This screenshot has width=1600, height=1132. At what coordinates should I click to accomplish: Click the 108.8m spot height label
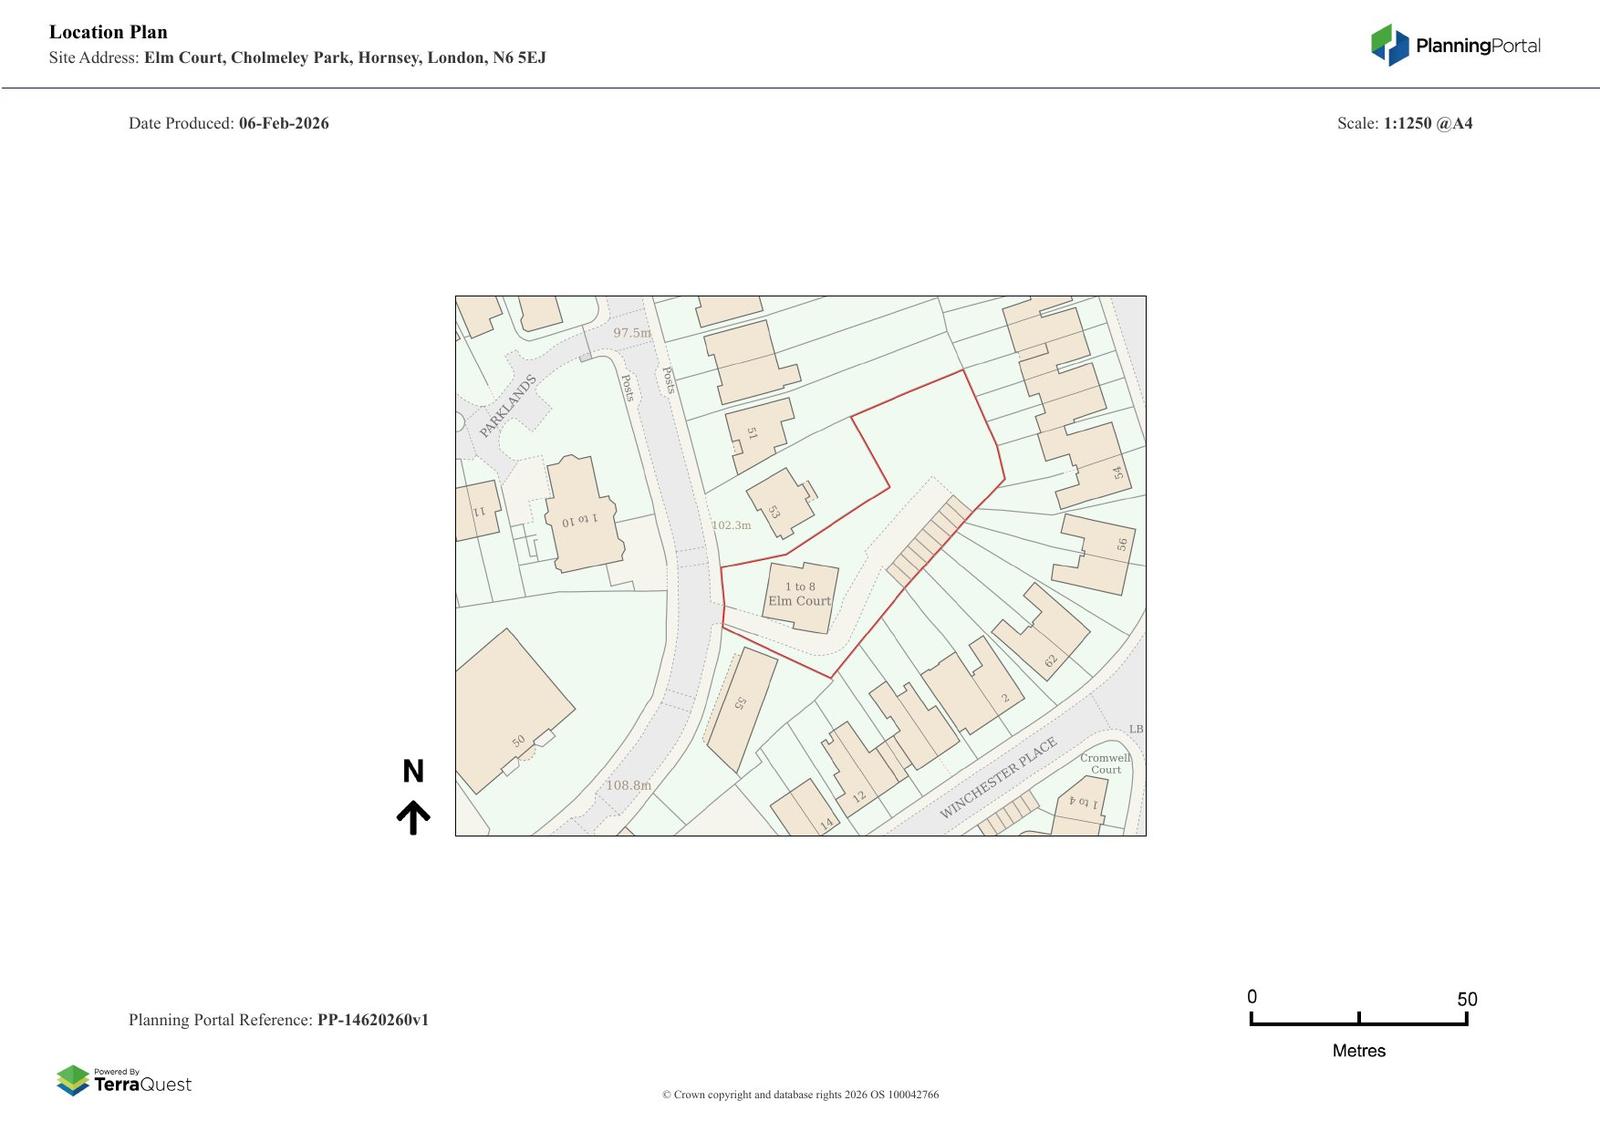tap(628, 785)
